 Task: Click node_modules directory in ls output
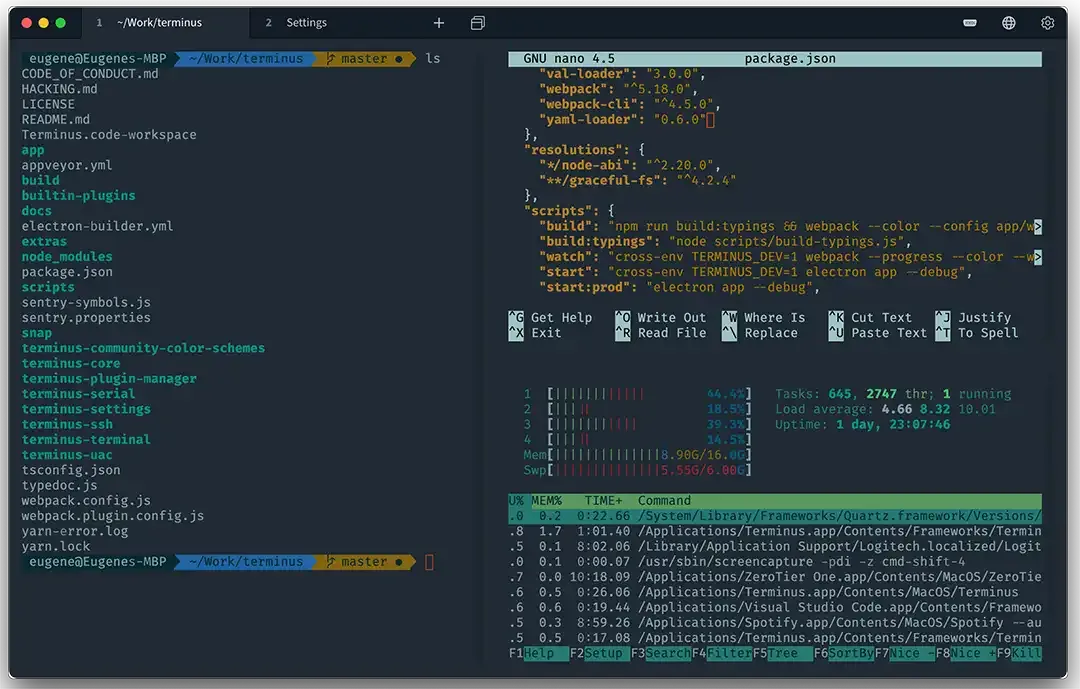67,257
